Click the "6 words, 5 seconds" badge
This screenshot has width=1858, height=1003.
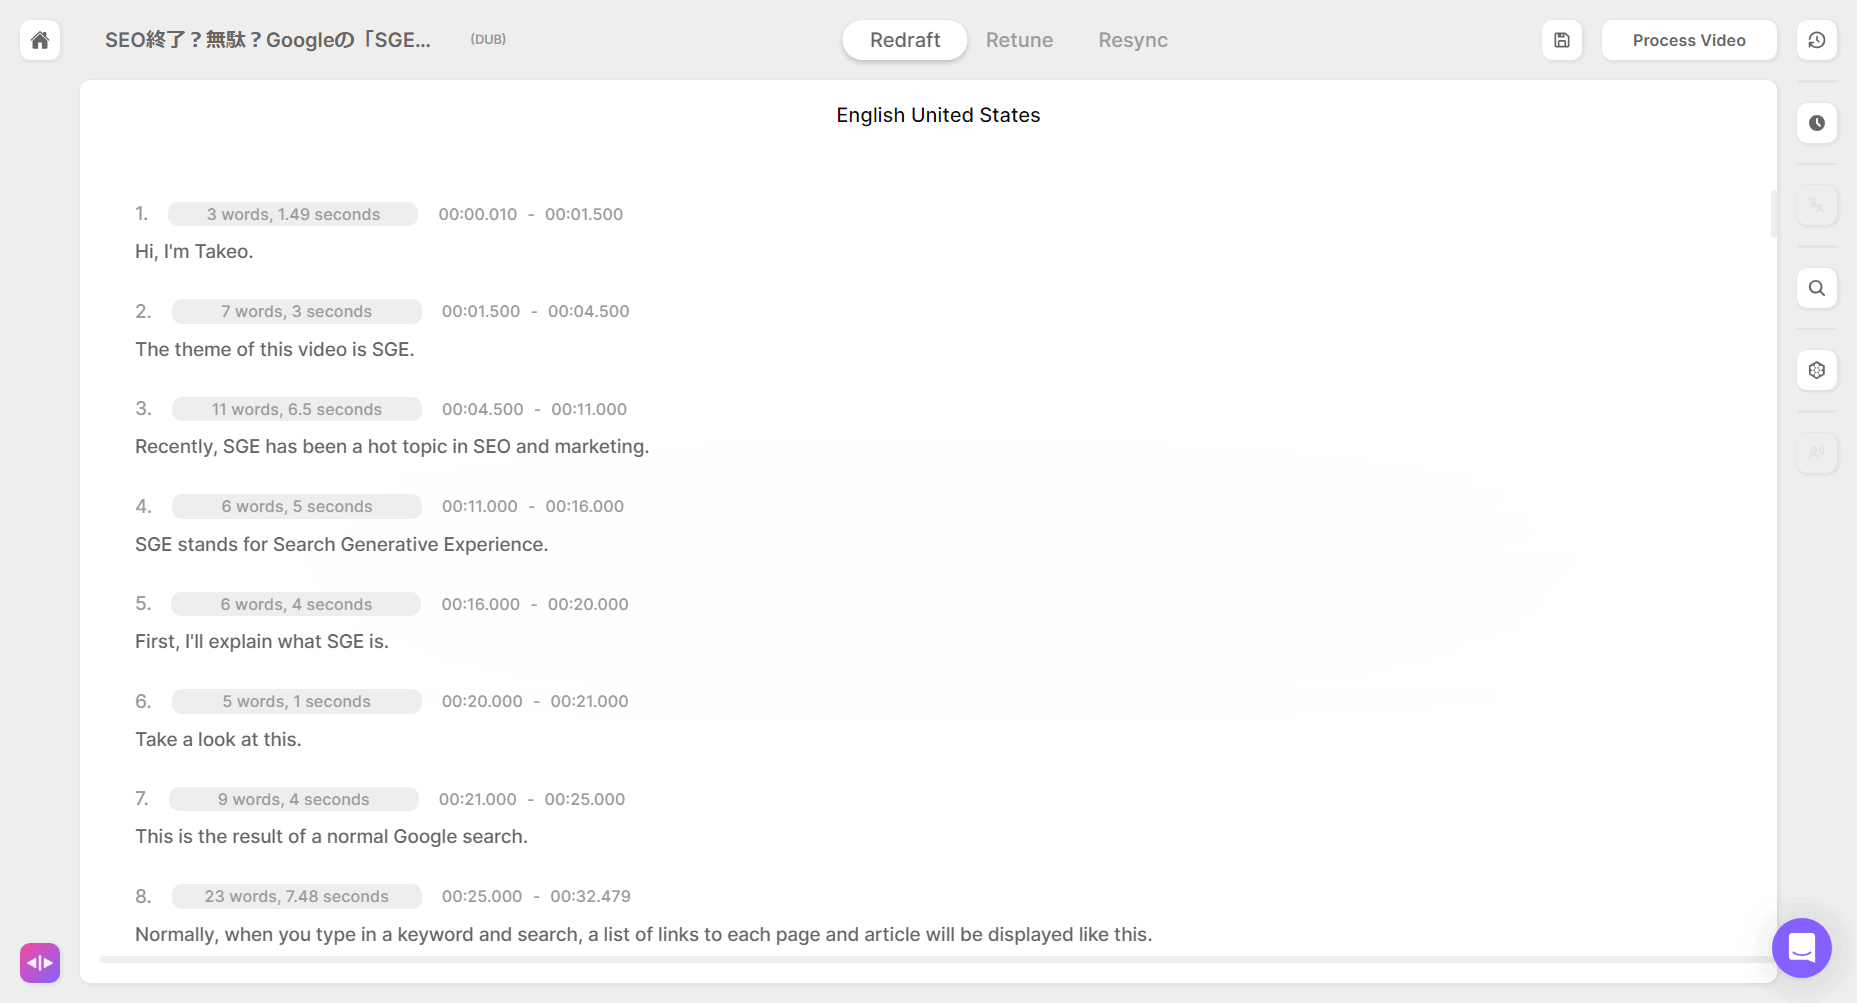click(296, 506)
